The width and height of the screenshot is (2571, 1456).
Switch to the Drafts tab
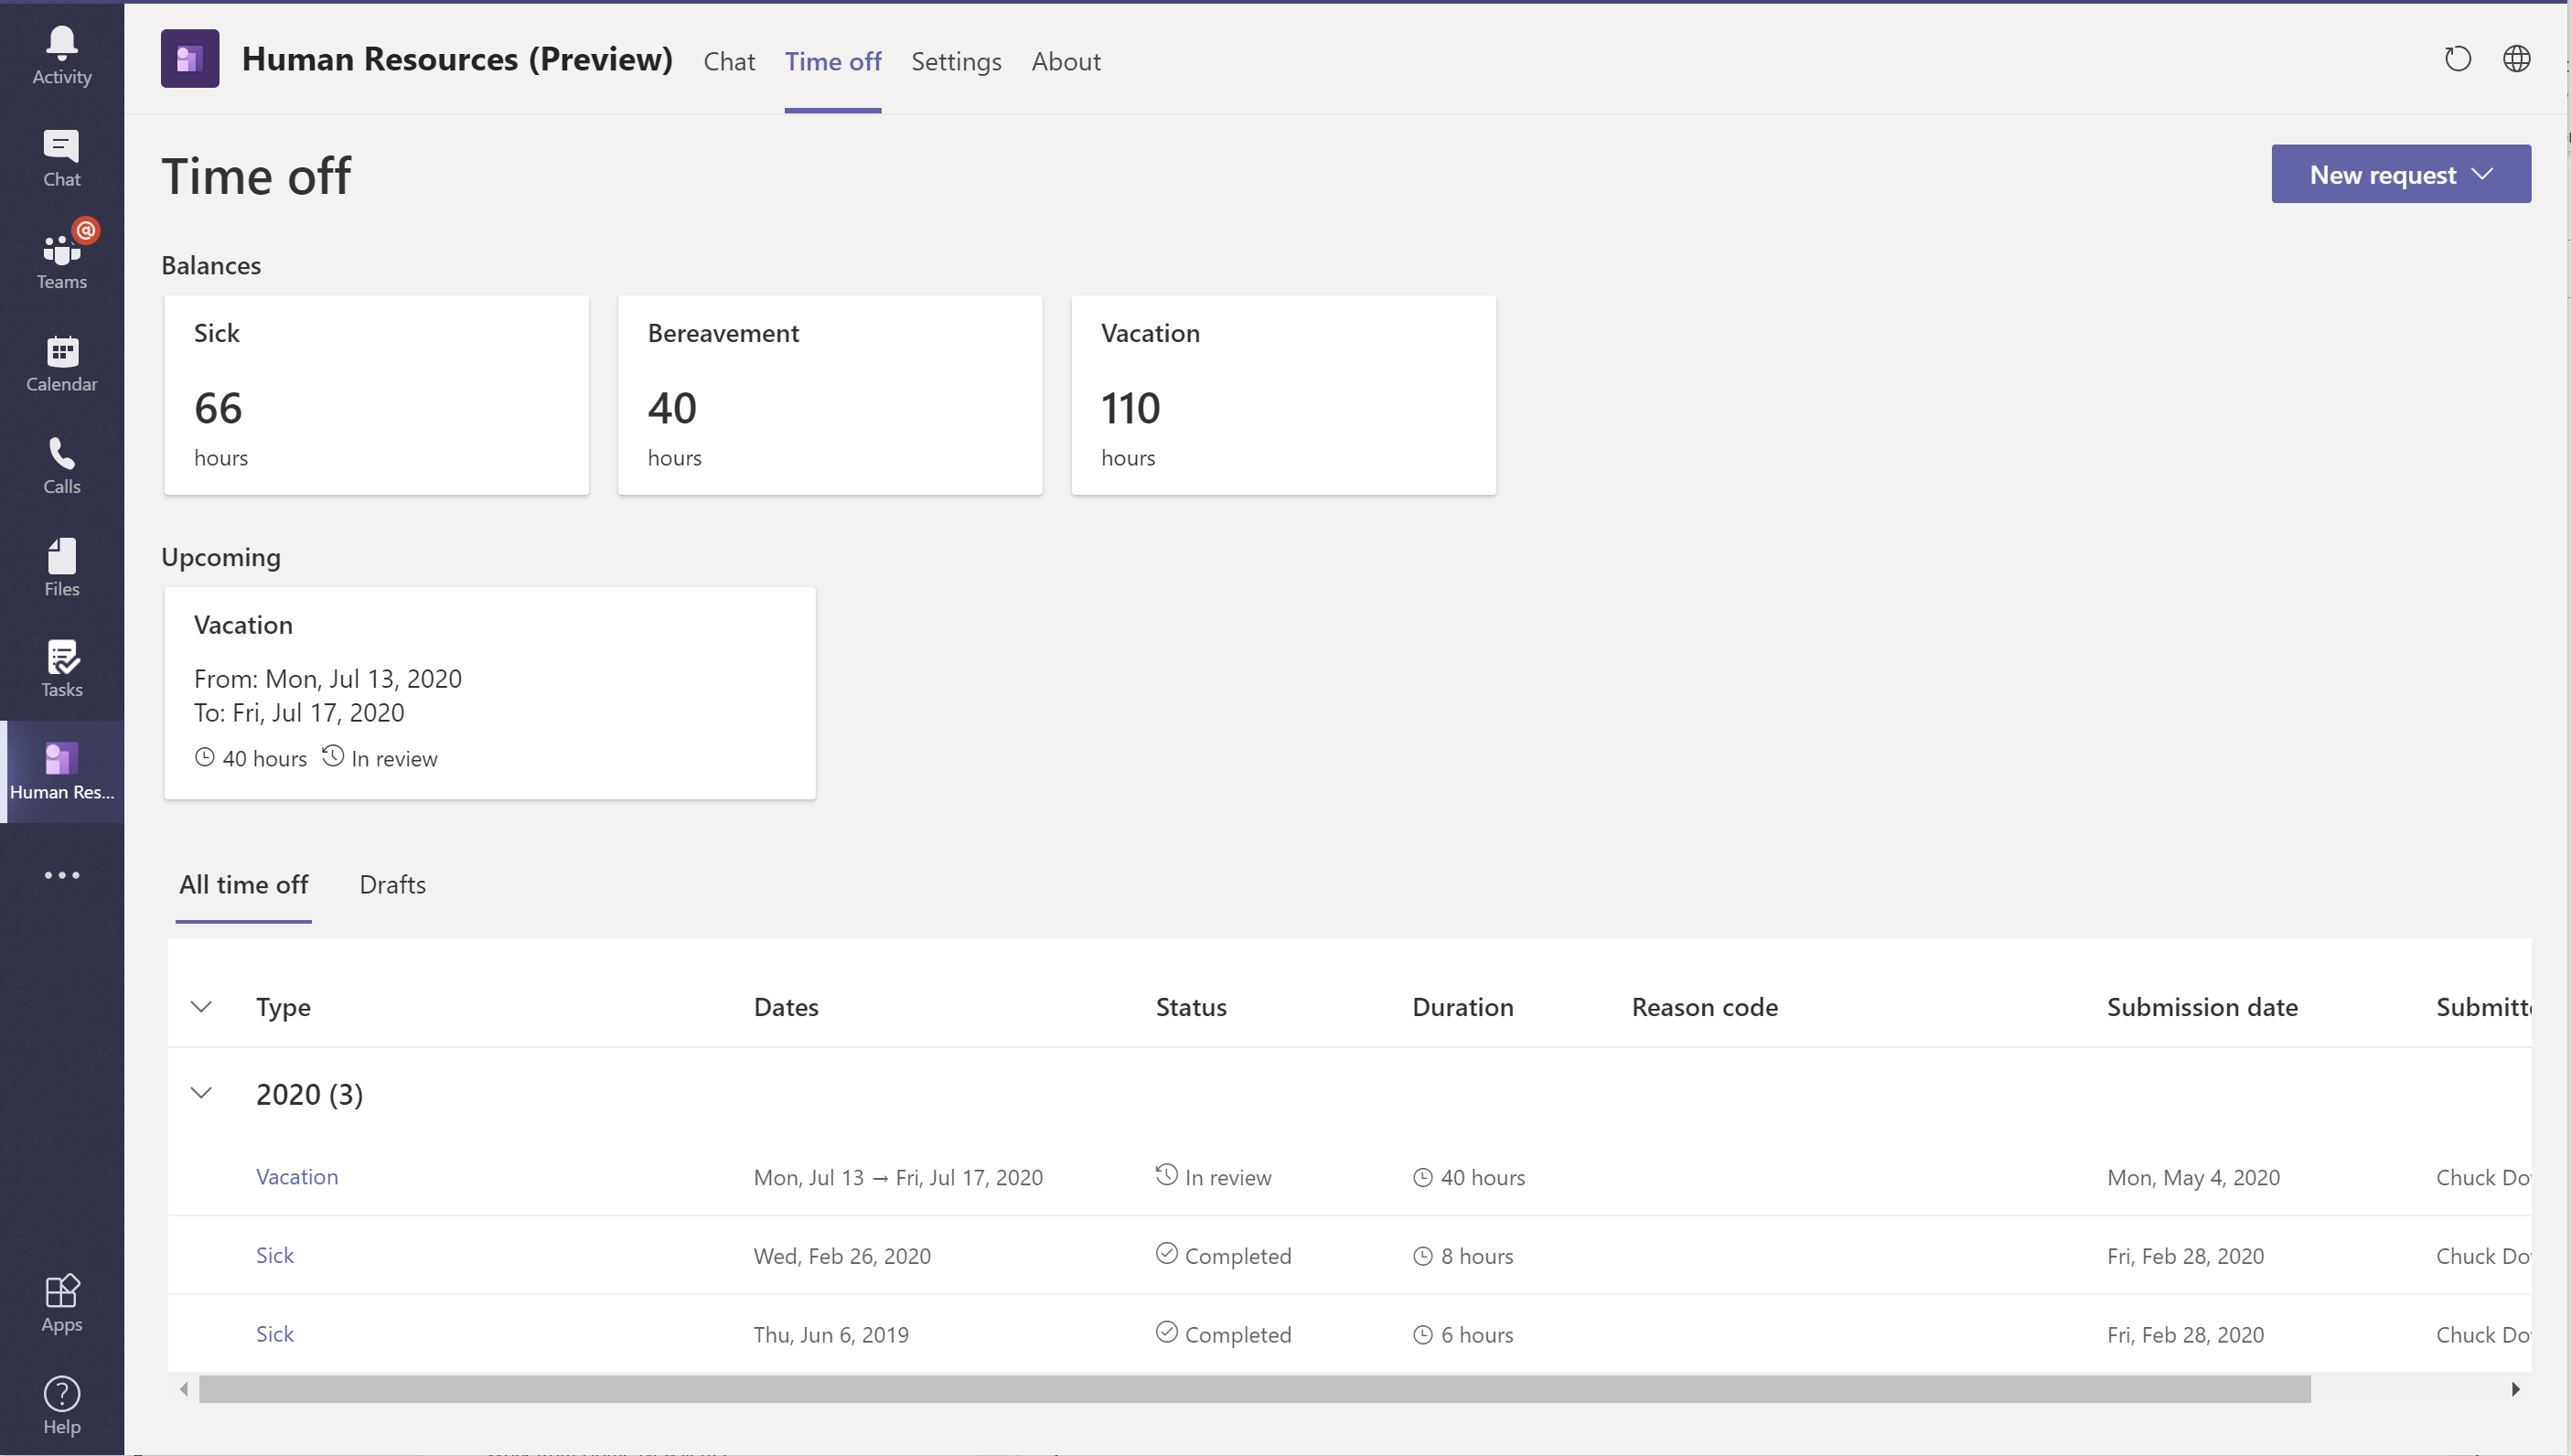pyautogui.click(x=392, y=884)
